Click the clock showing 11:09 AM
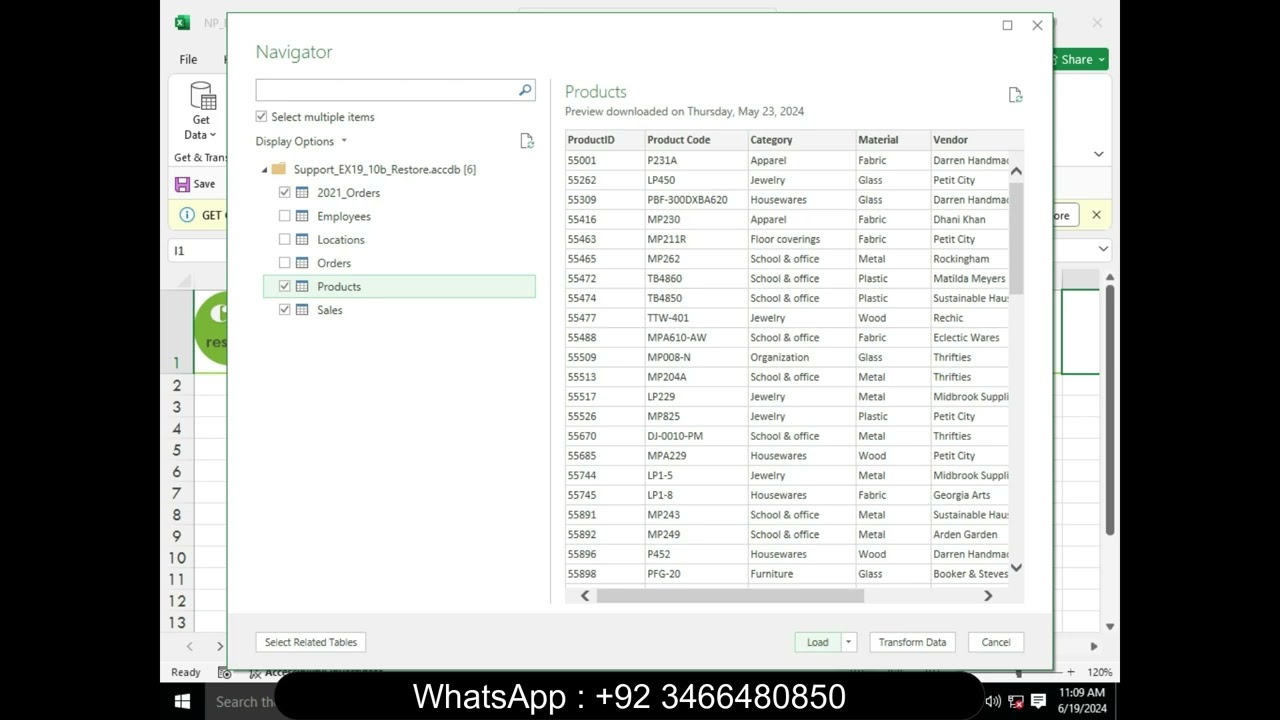This screenshot has height=720, width=1280. coord(1081,692)
